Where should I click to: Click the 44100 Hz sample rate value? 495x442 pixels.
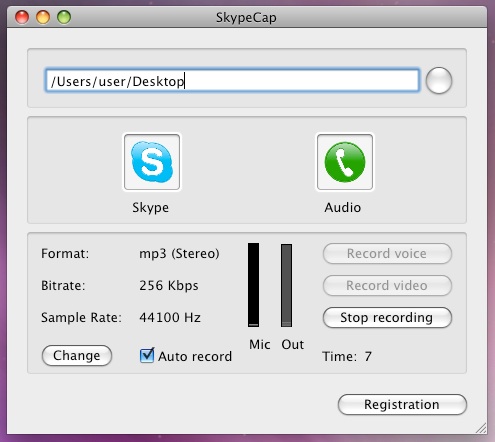(x=170, y=317)
